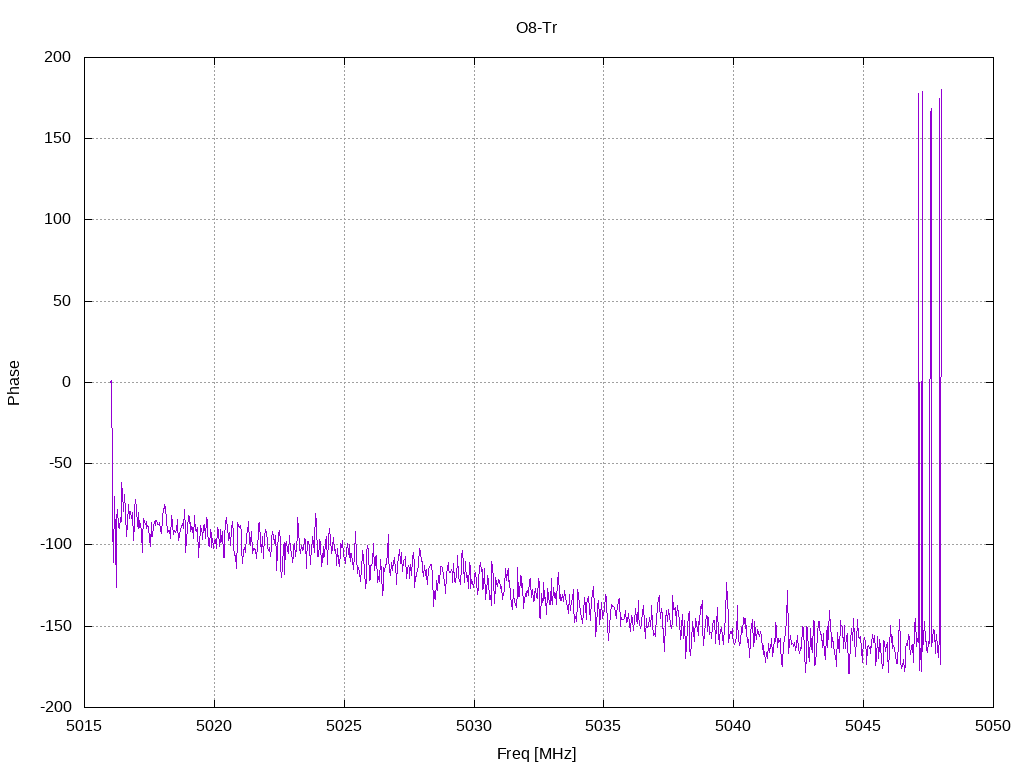The height and width of the screenshot is (768, 1024).
Task: Click the y-axis tick label 0
Action: tap(67, 382)
